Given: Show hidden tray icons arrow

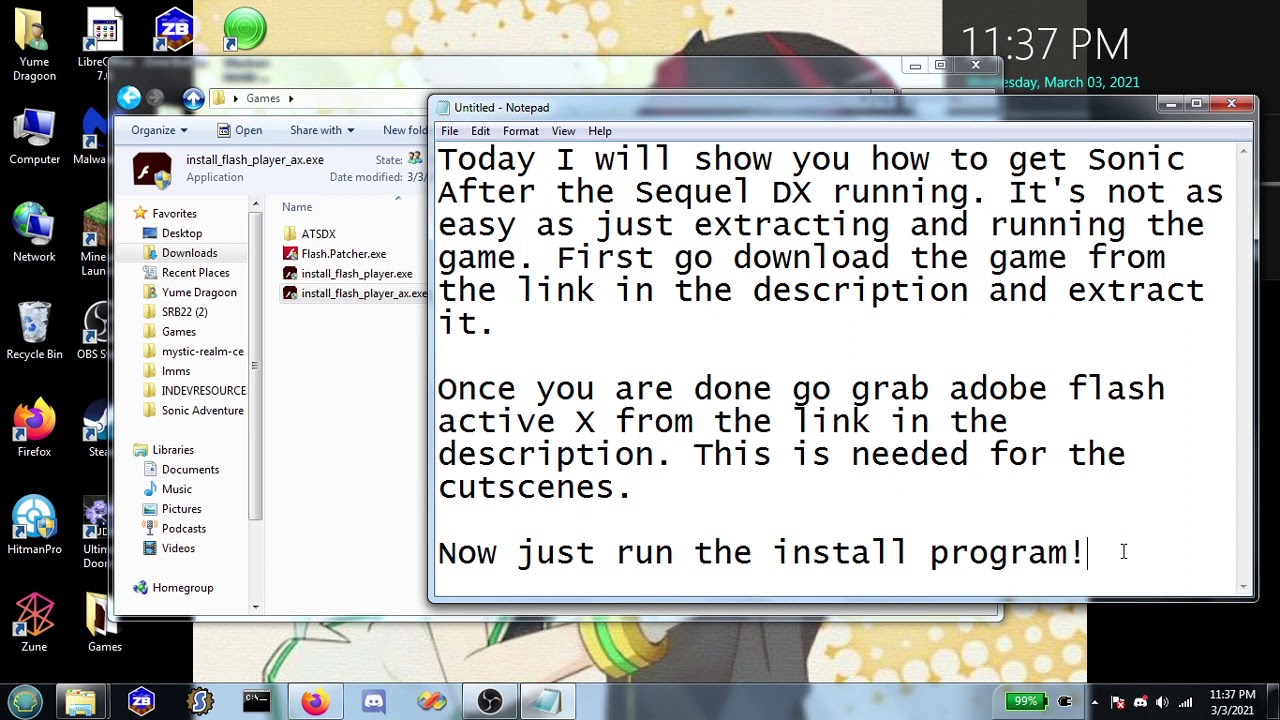Looking at the screenshot, I should 1095,702.
